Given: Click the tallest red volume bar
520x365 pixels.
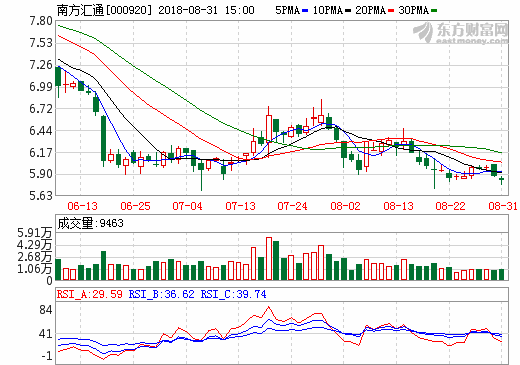Looking at the screenshot, I should (x=269, y=258).
